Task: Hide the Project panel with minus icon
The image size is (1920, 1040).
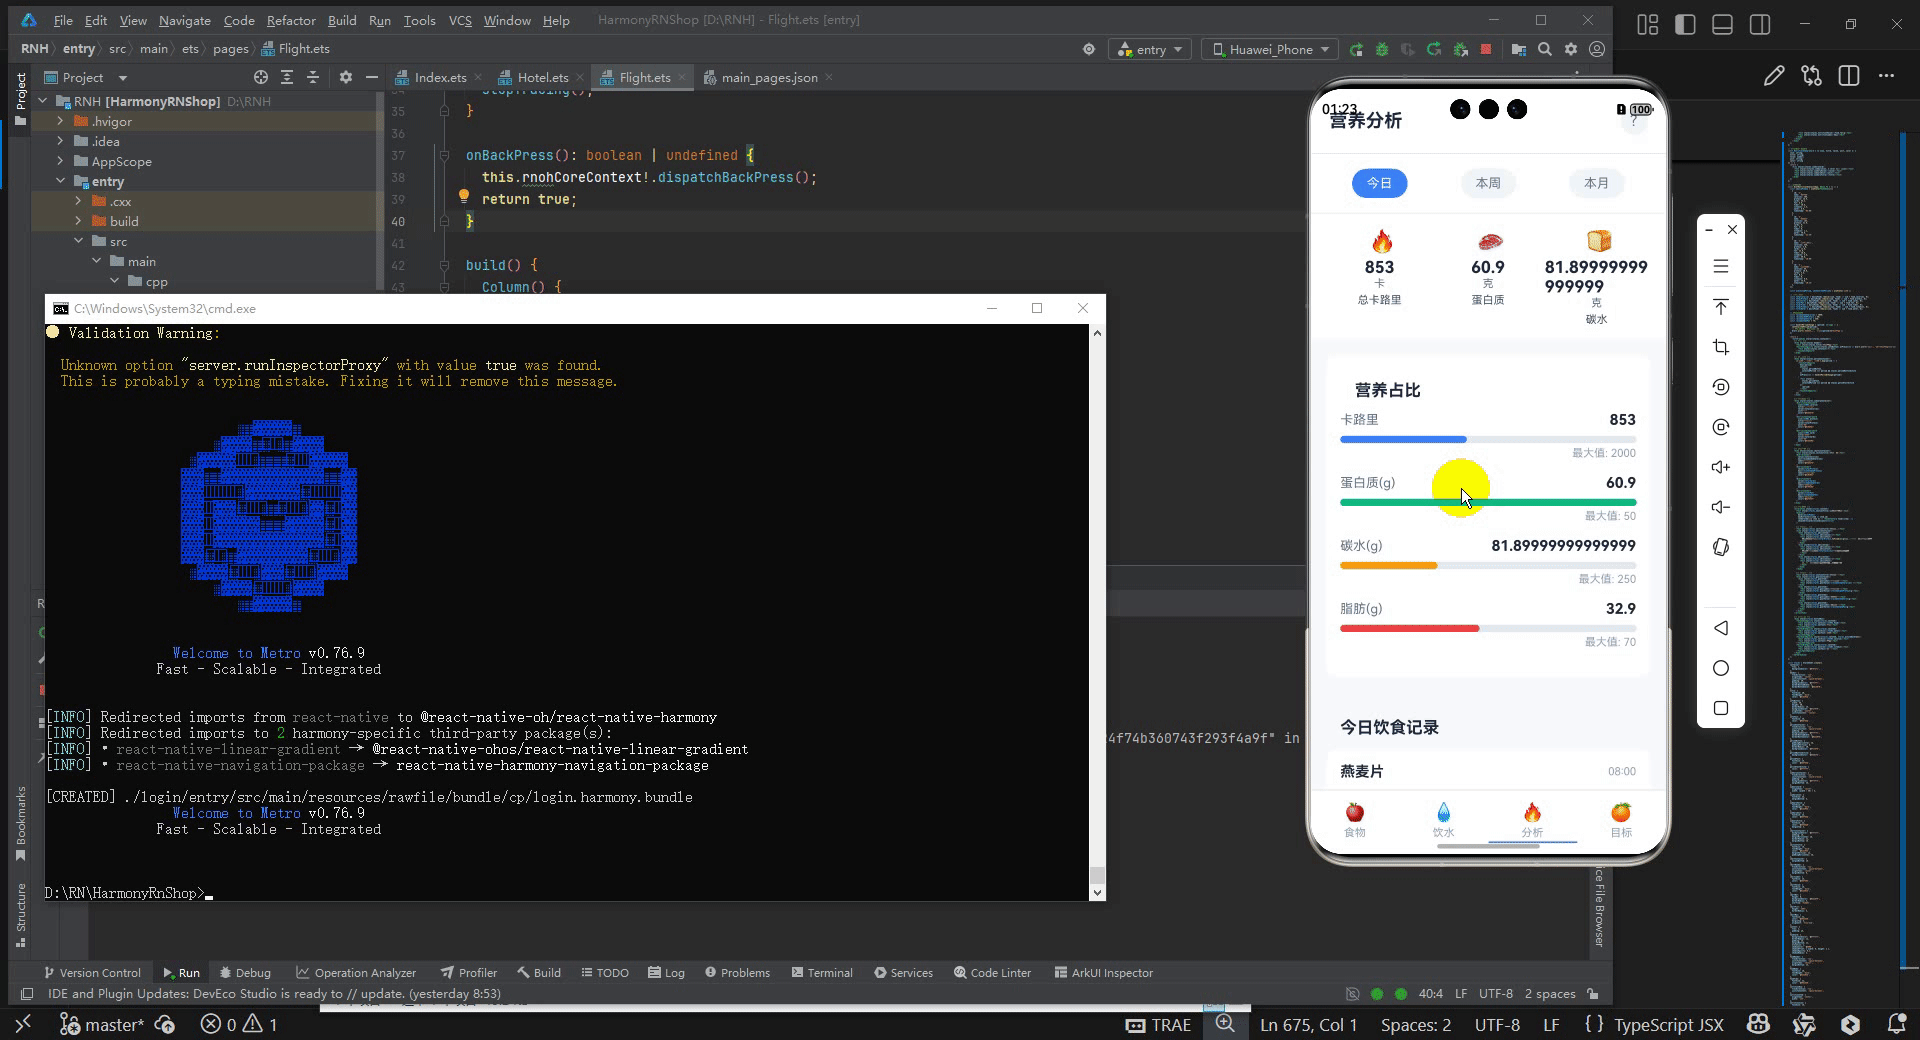Action: 372,77
